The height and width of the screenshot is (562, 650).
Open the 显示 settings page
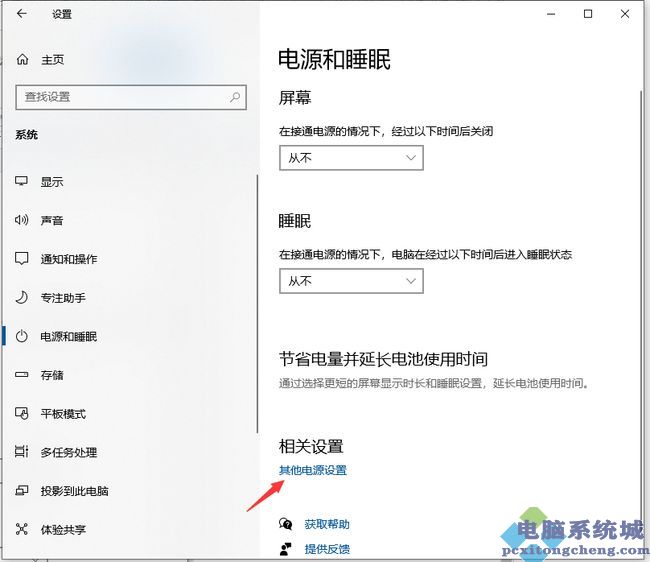(52, 182)
